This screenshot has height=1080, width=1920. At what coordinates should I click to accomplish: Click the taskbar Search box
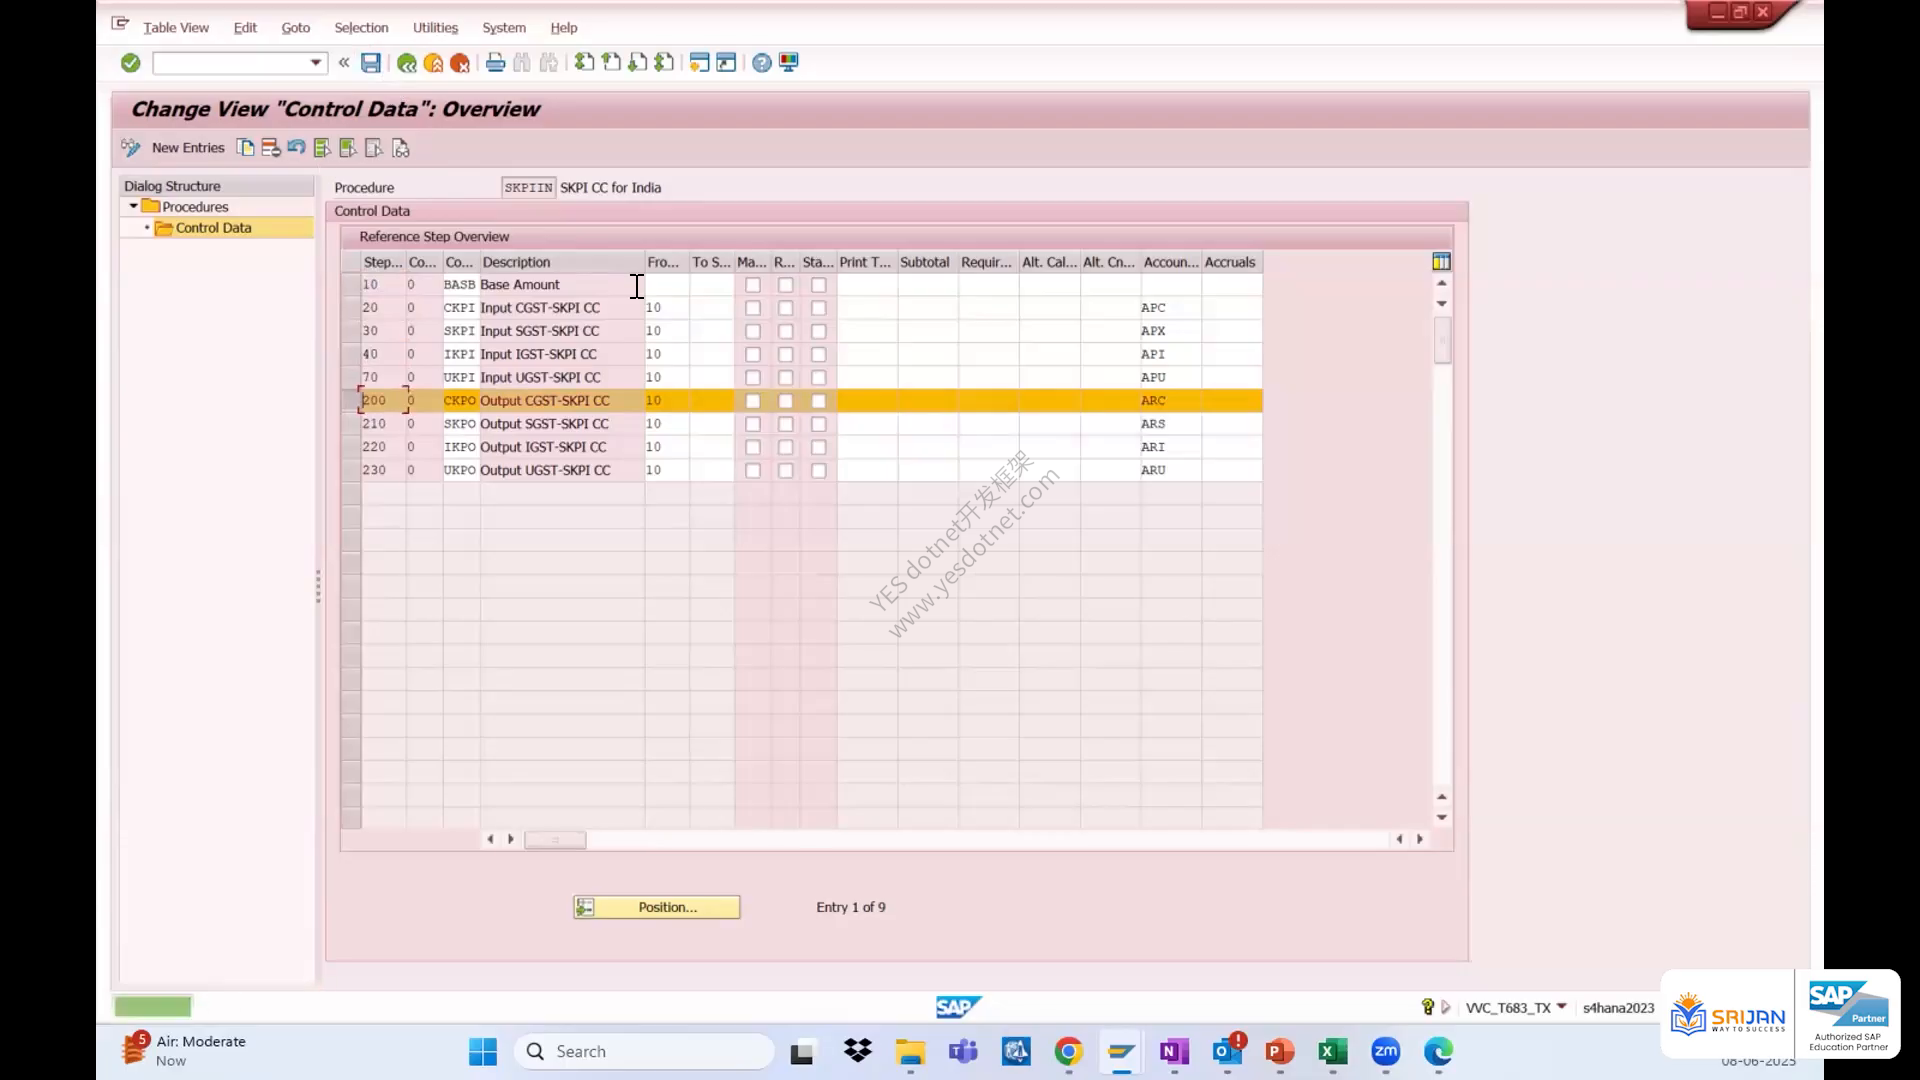click(x=645, y=1052)
